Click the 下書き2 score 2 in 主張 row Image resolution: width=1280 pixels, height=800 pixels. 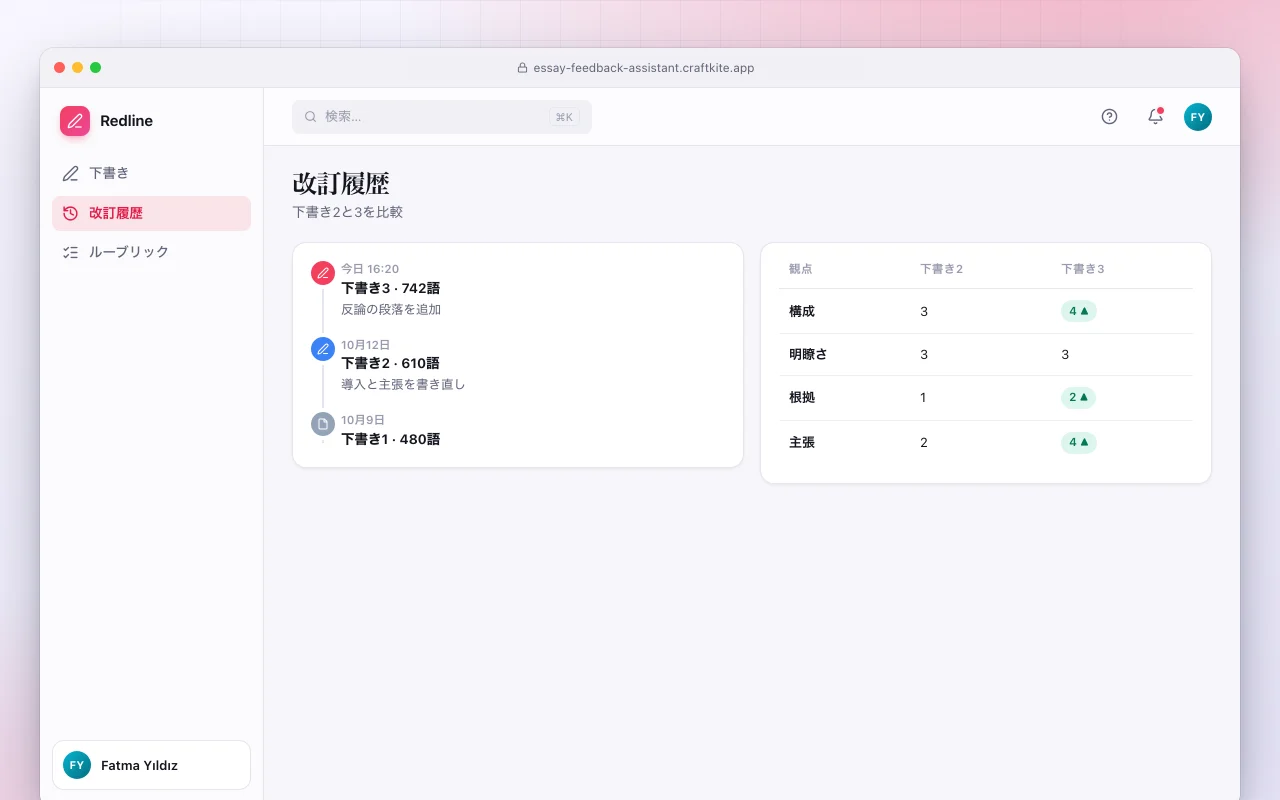(924, 442)
